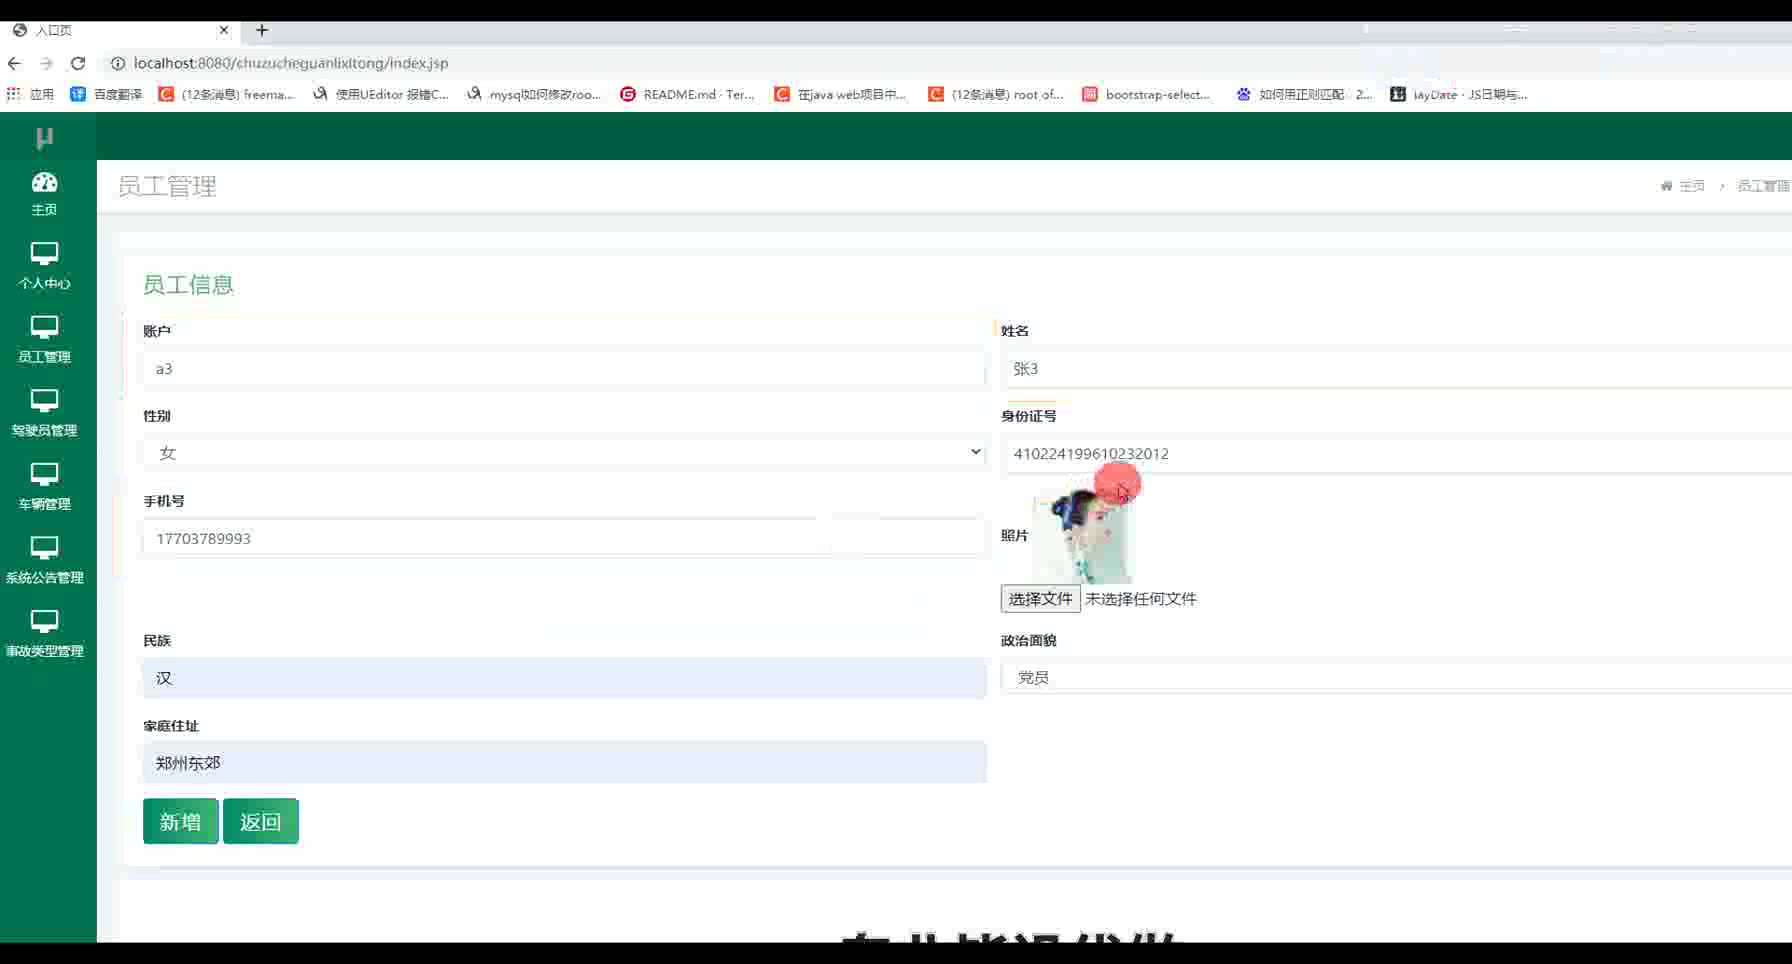Click the browser address bar URL
Viewport: 1792px width, 964px height.
click(x=291, y=63)
